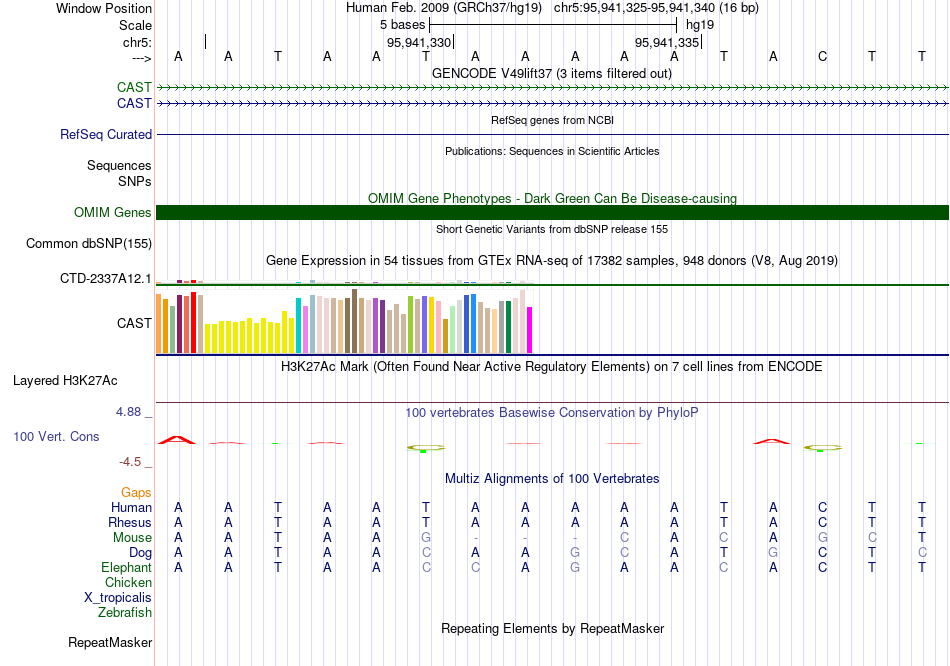The image size is (950, 666).
Task: Click the GTEx Gene Expression track title
Action: 552,261
